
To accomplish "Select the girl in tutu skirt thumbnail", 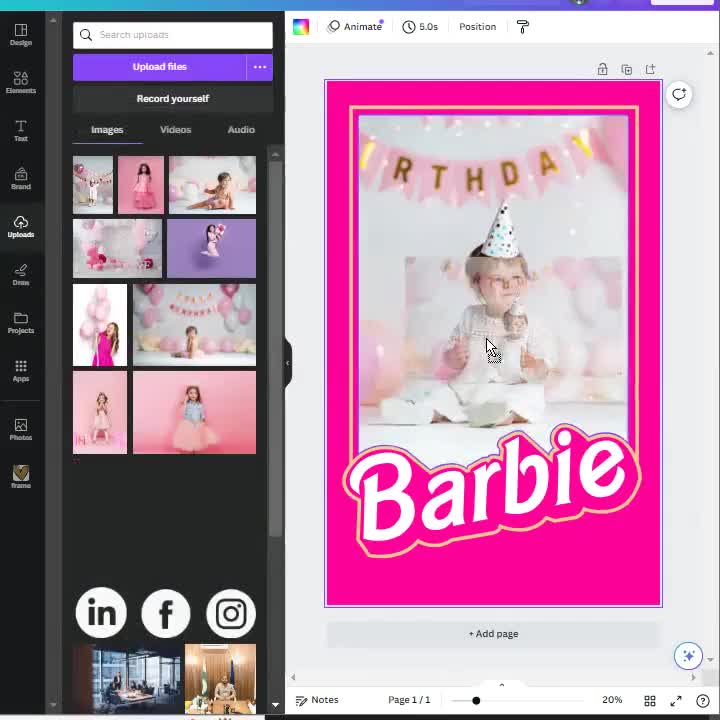I will (x=194, y=412).
